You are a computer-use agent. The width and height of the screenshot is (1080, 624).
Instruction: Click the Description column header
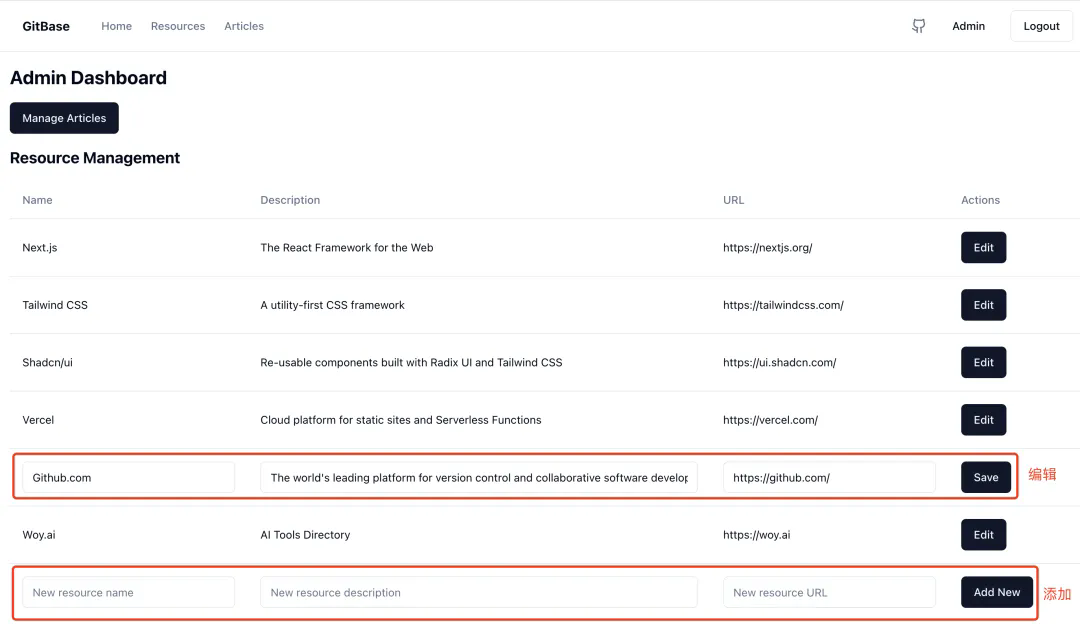click(x=290, y=200)
